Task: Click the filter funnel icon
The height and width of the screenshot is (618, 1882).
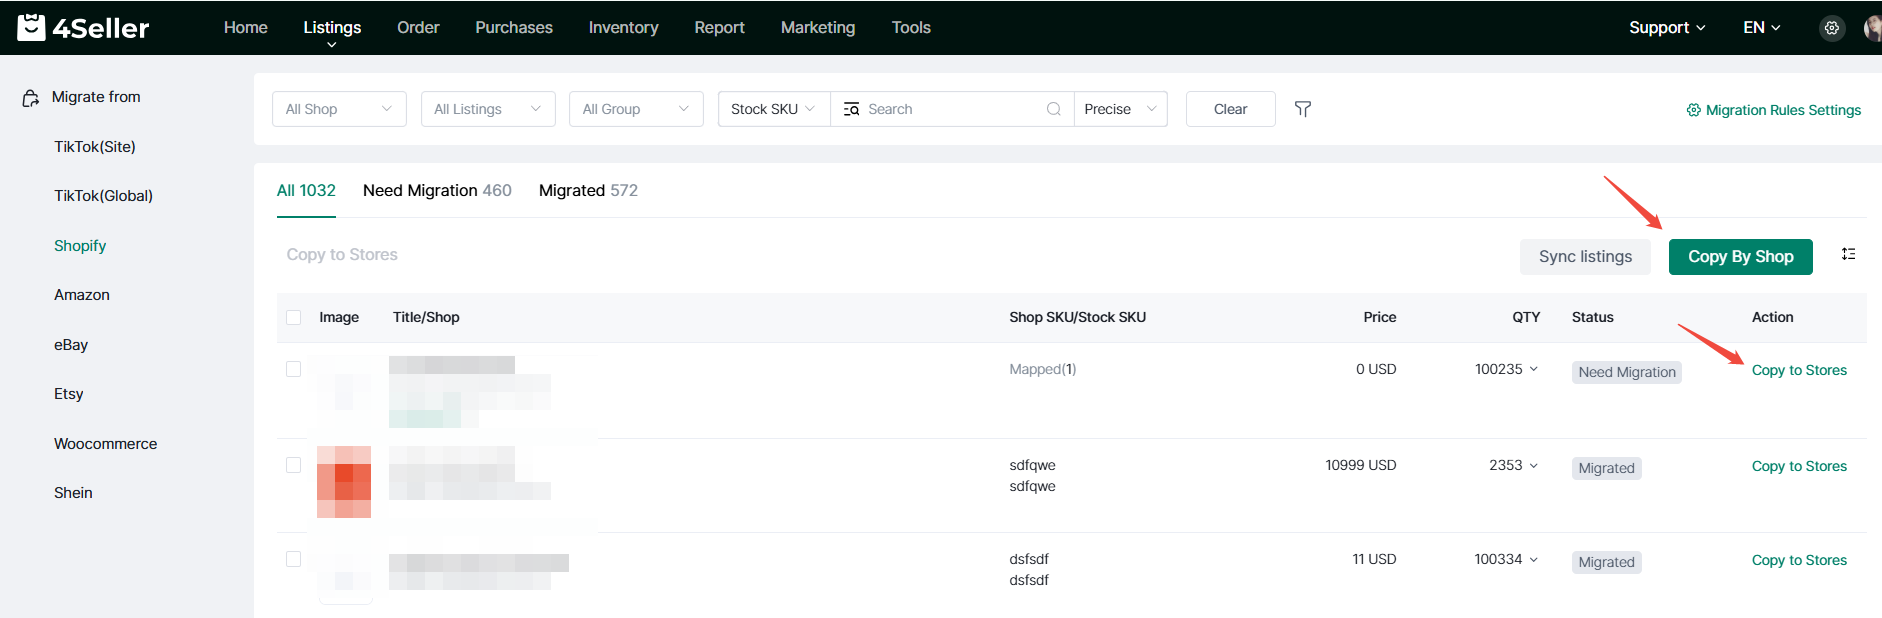Action: click(x=1303, y=109)
